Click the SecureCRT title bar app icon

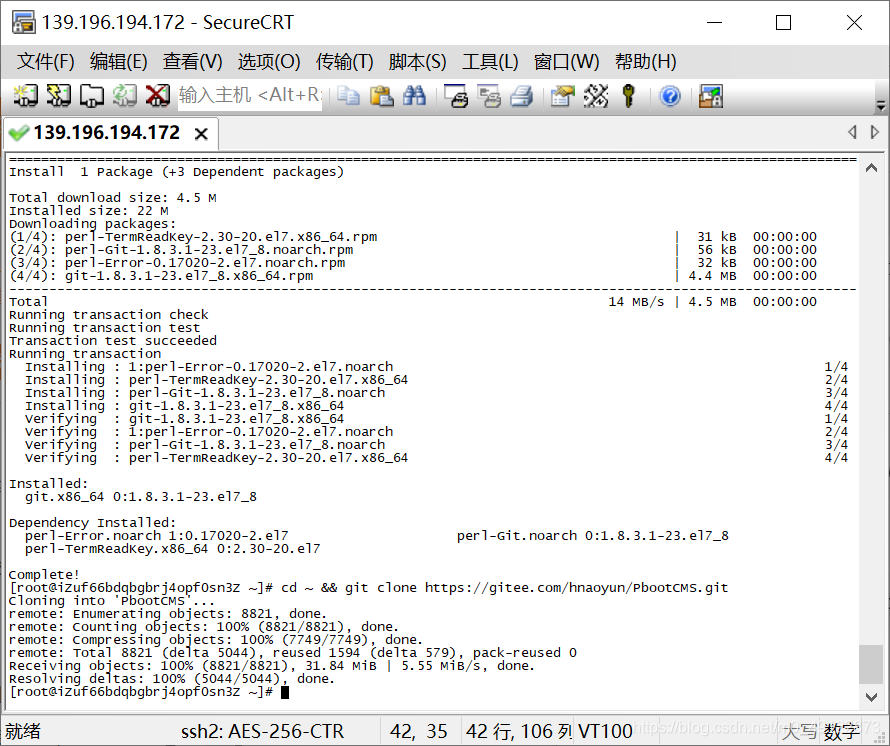[23, 22]
